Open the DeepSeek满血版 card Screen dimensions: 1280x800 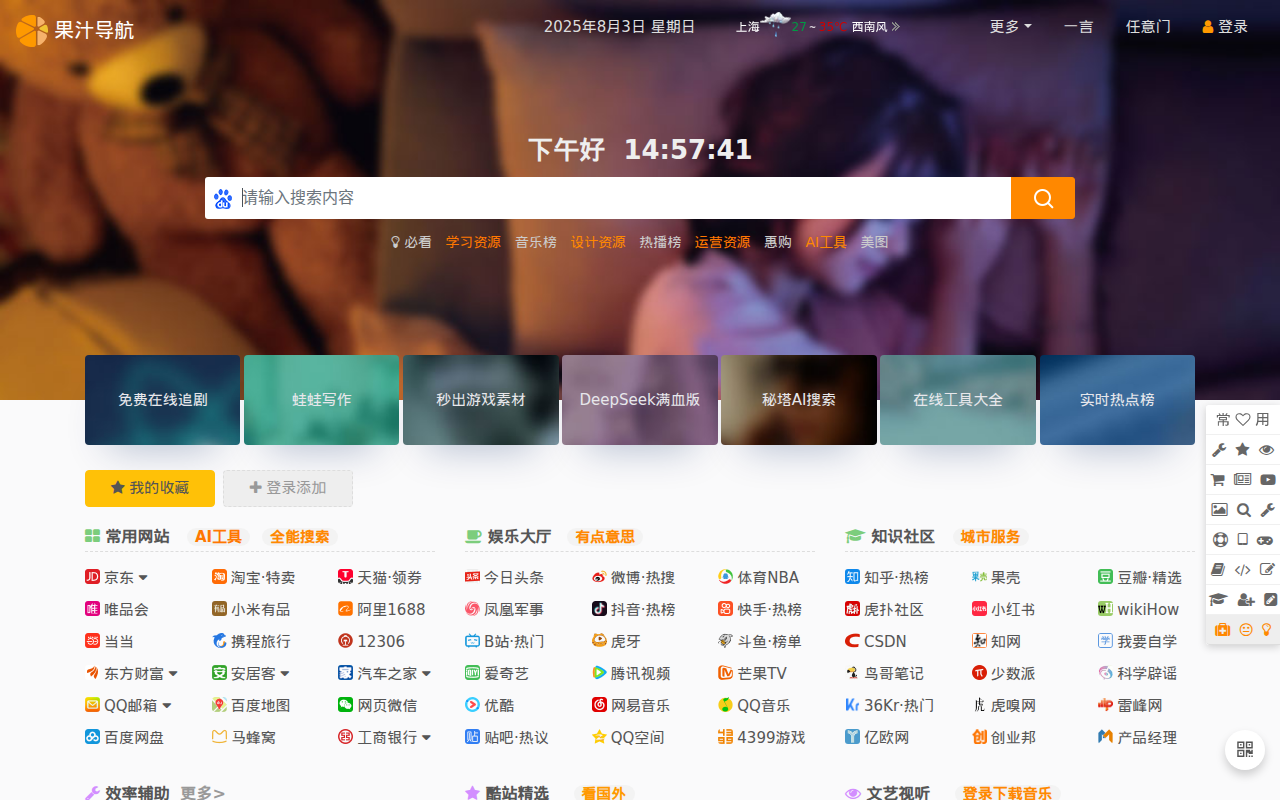[x=640, y=400]
